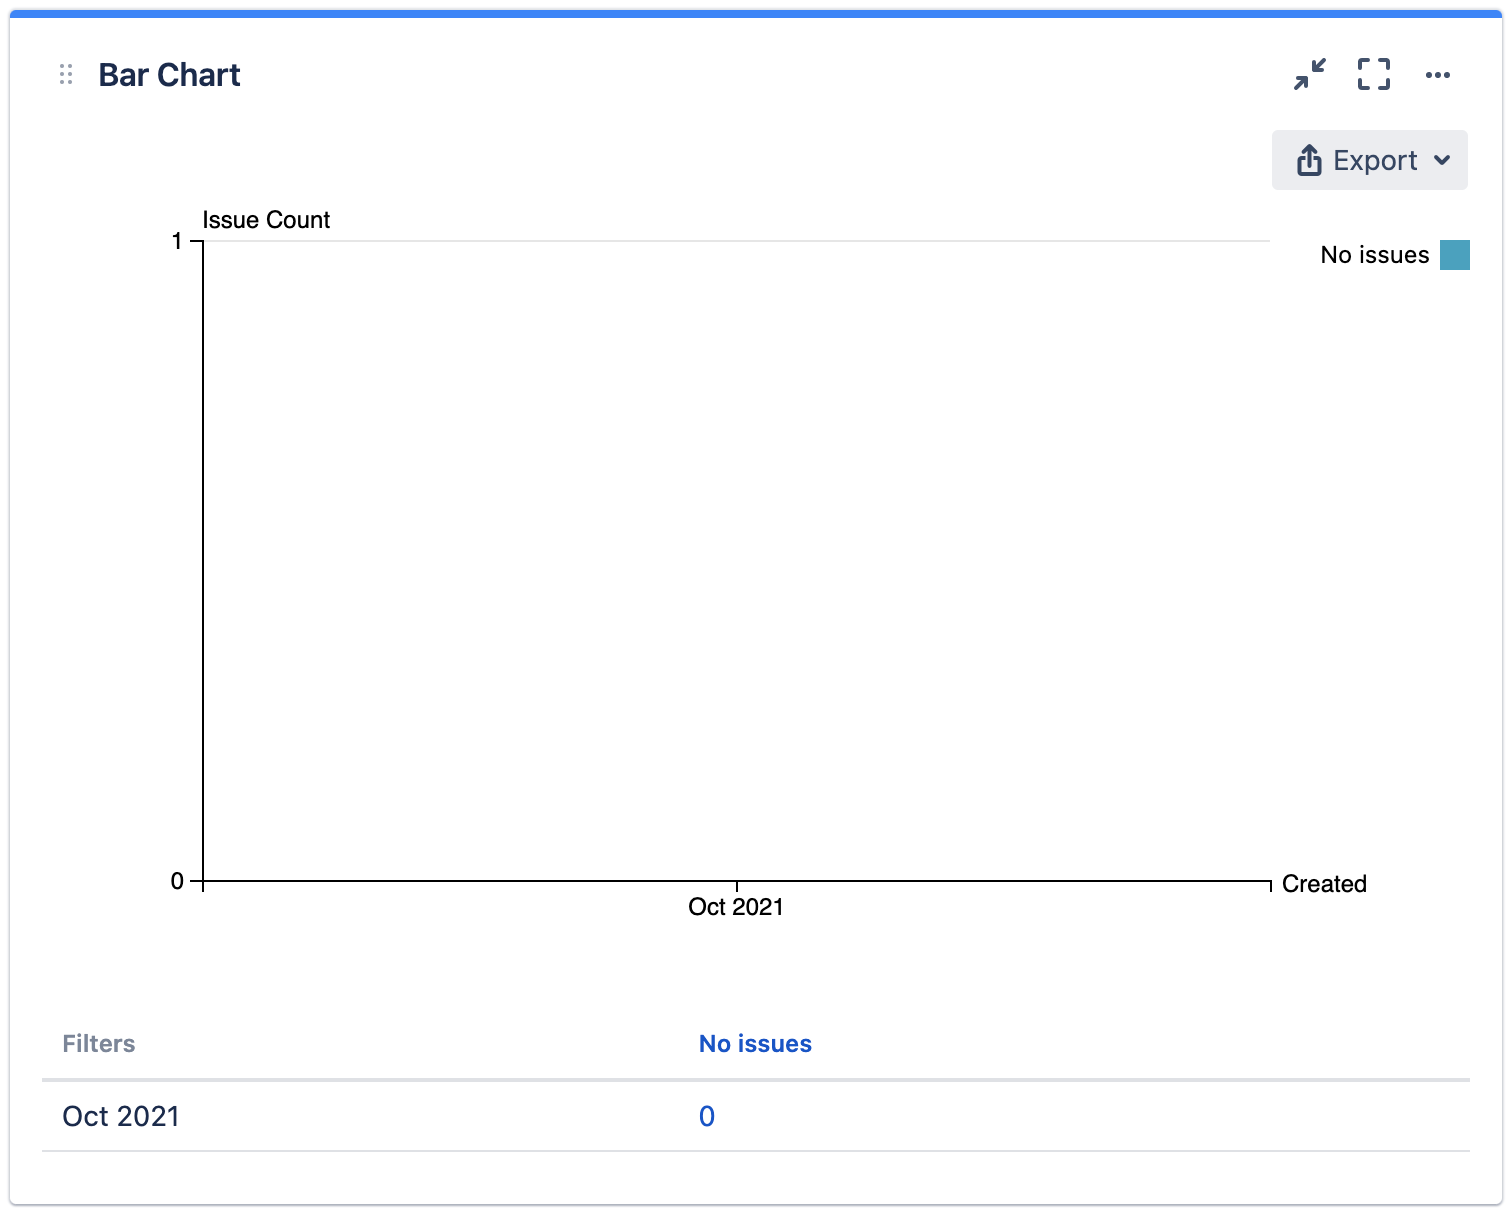
Task: Select the Bar Chart title
Action: (168, 74)
